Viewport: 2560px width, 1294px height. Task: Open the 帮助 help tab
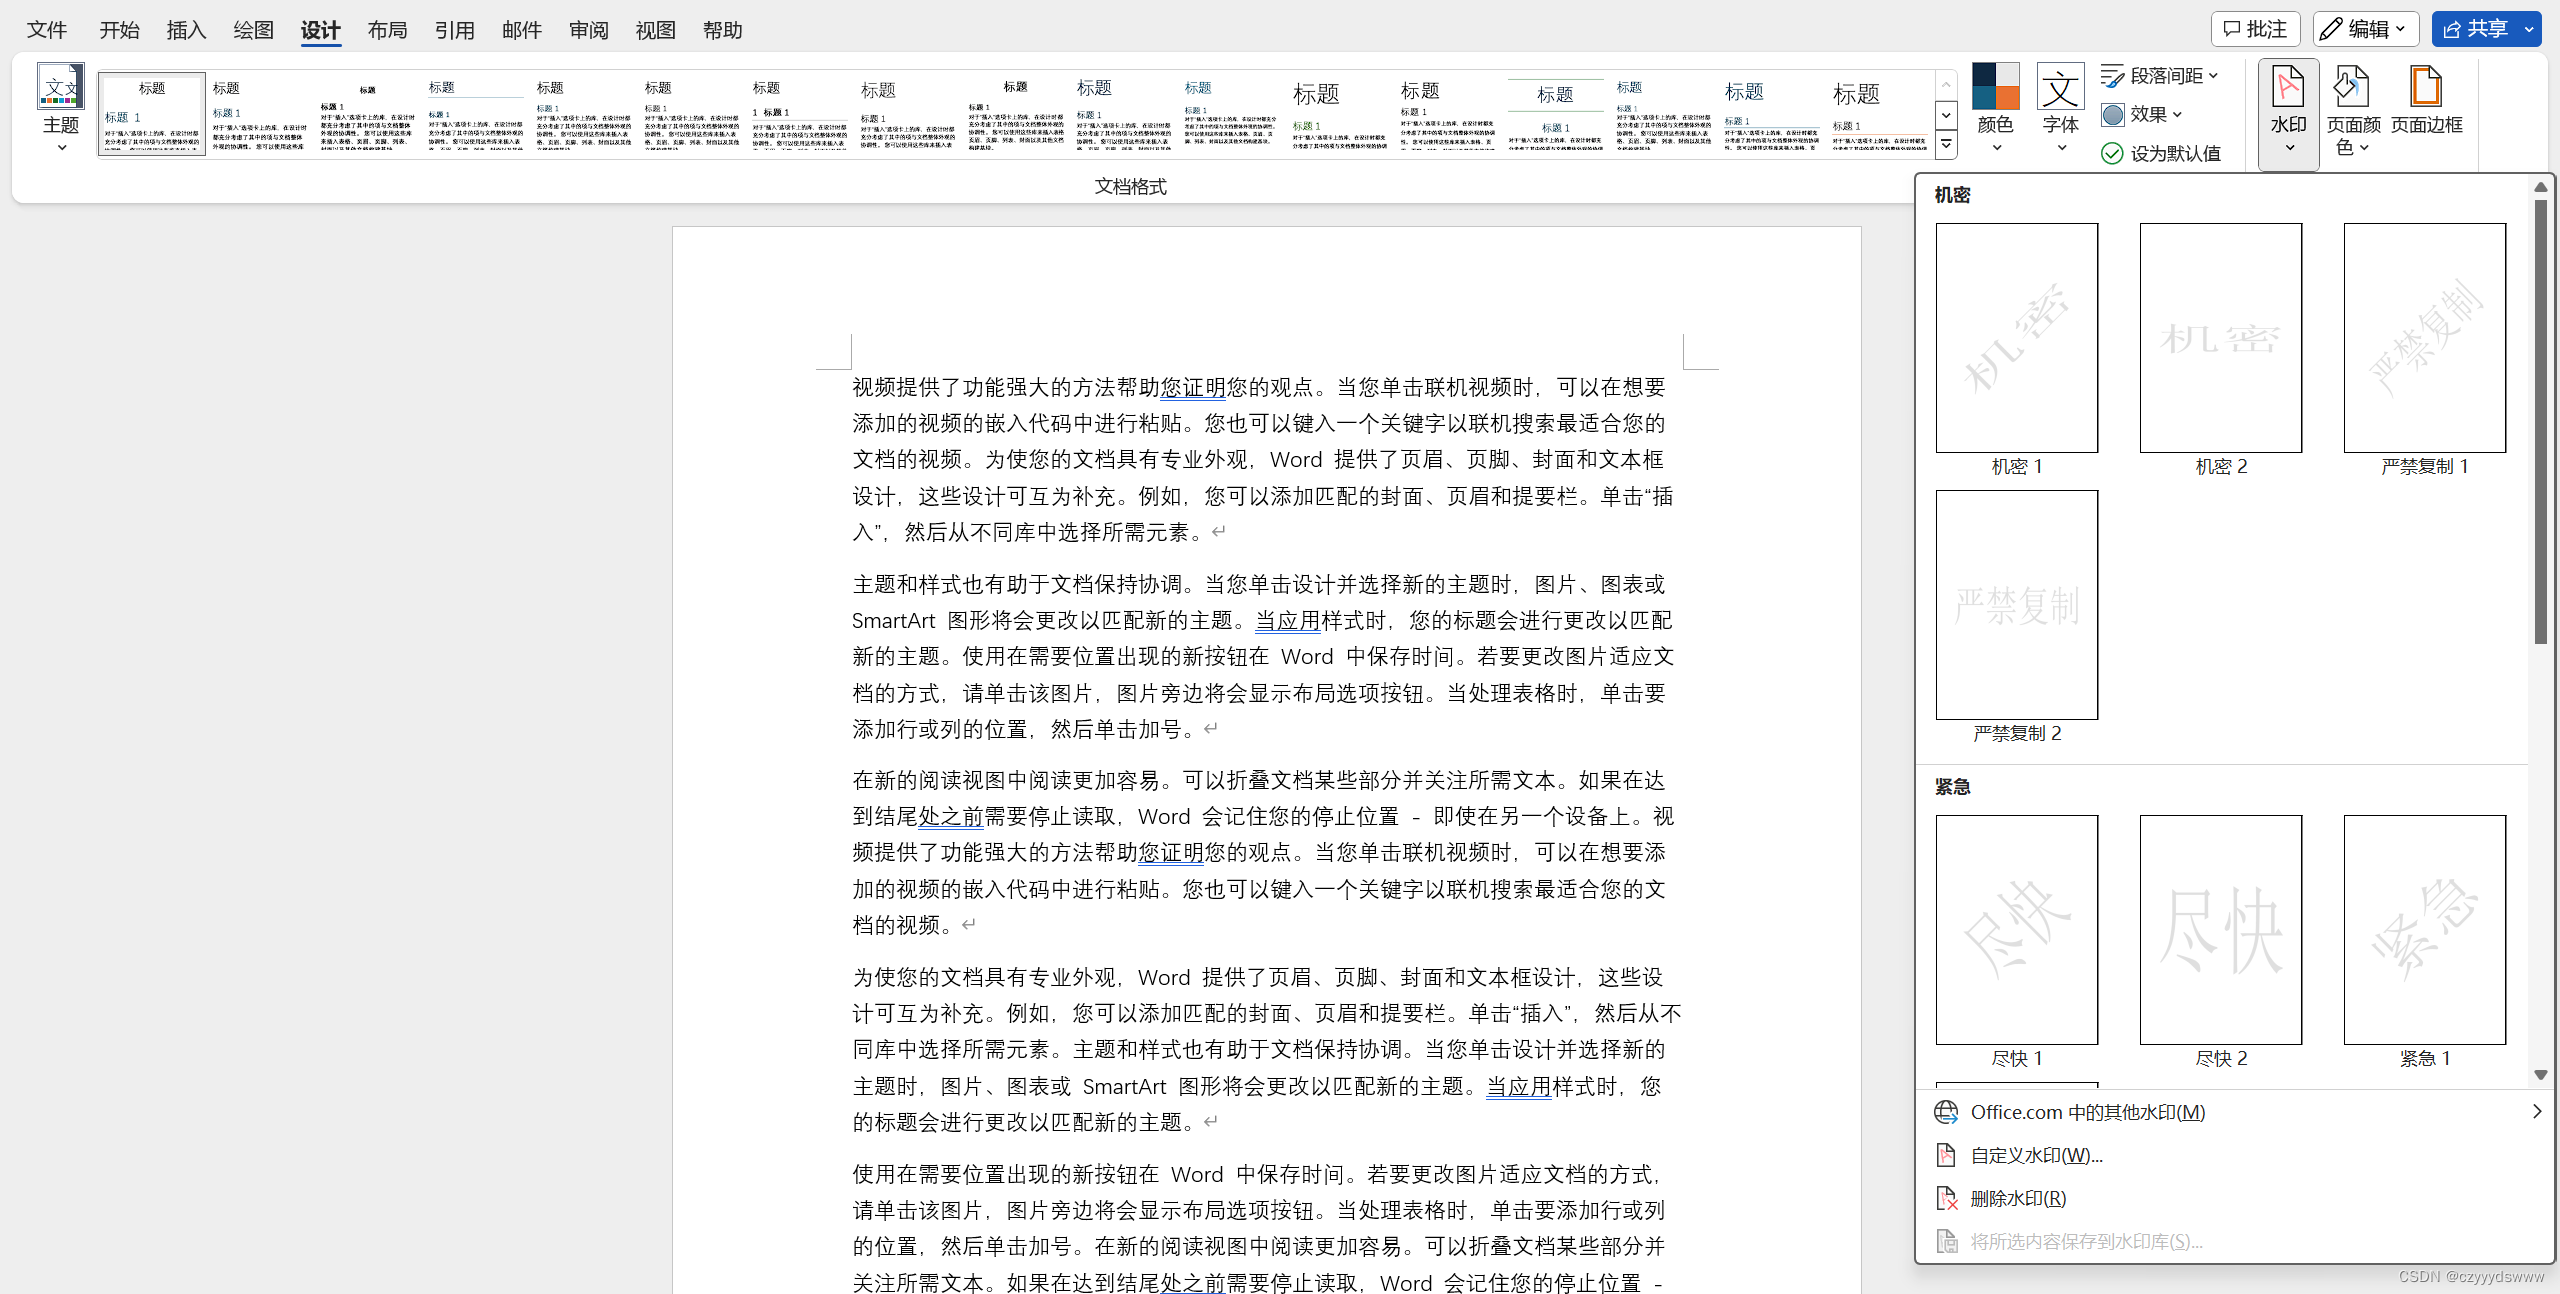[x=722, y=30]
